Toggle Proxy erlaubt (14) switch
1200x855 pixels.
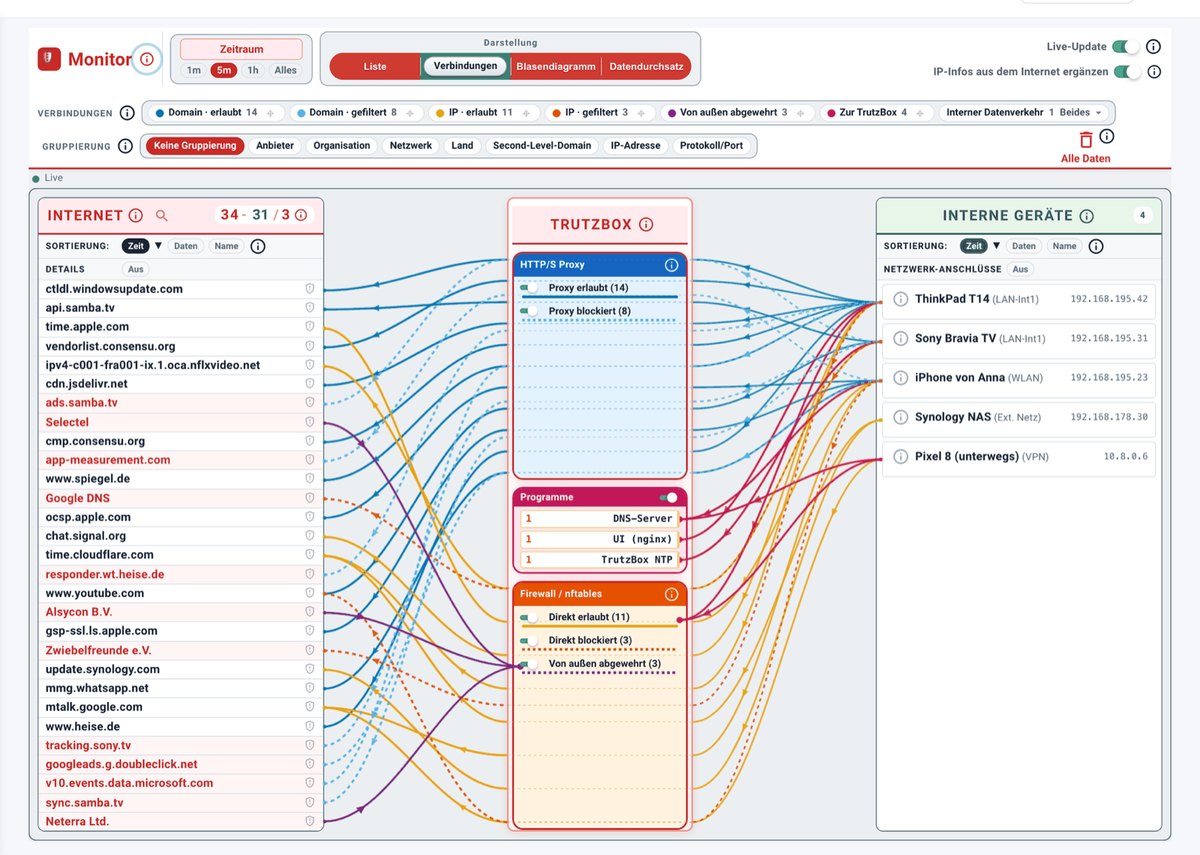pyautogui.click(x=530, y=288)
